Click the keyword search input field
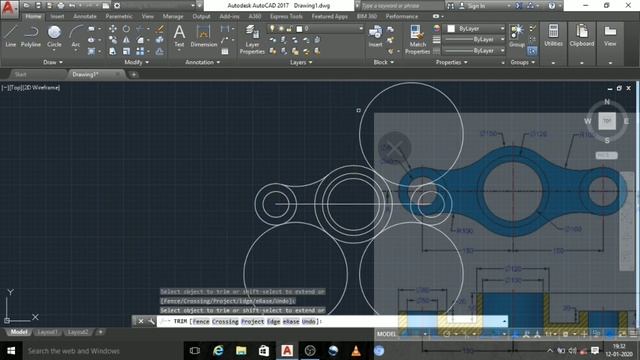This screenshot has height=360, width=640. [402, 6]
